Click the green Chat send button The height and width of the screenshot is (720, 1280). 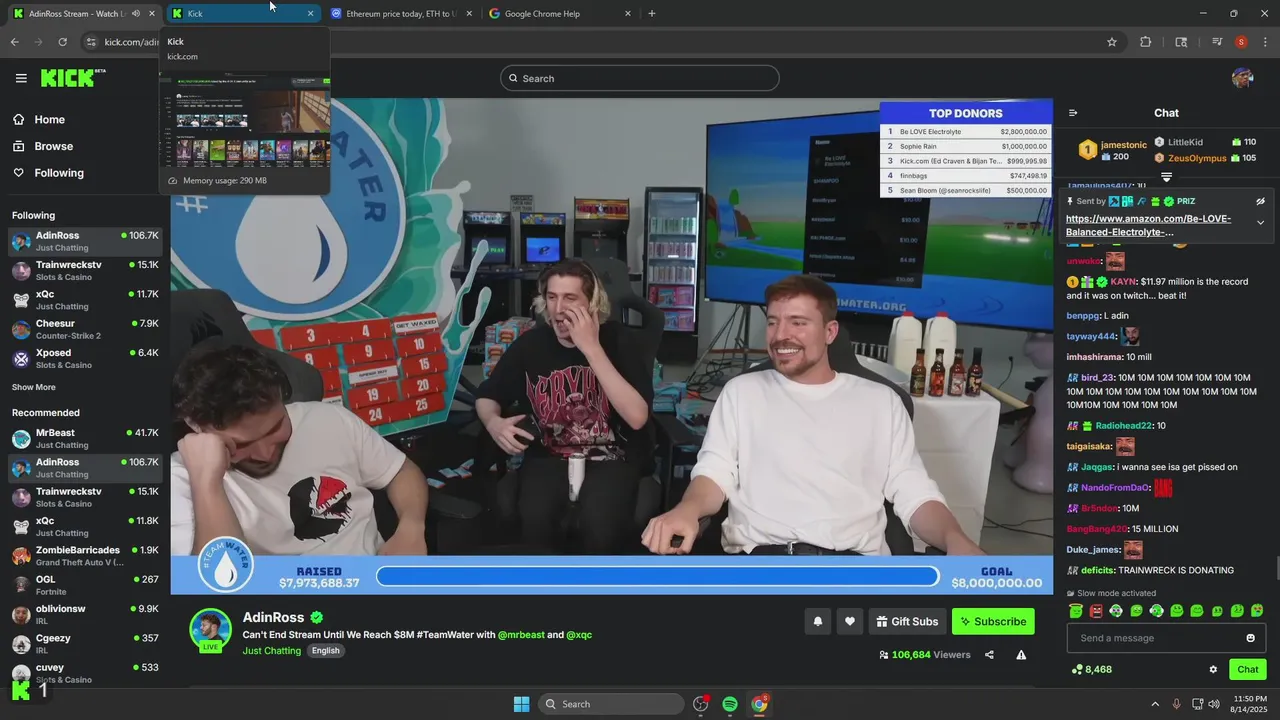click(1248, 670)
